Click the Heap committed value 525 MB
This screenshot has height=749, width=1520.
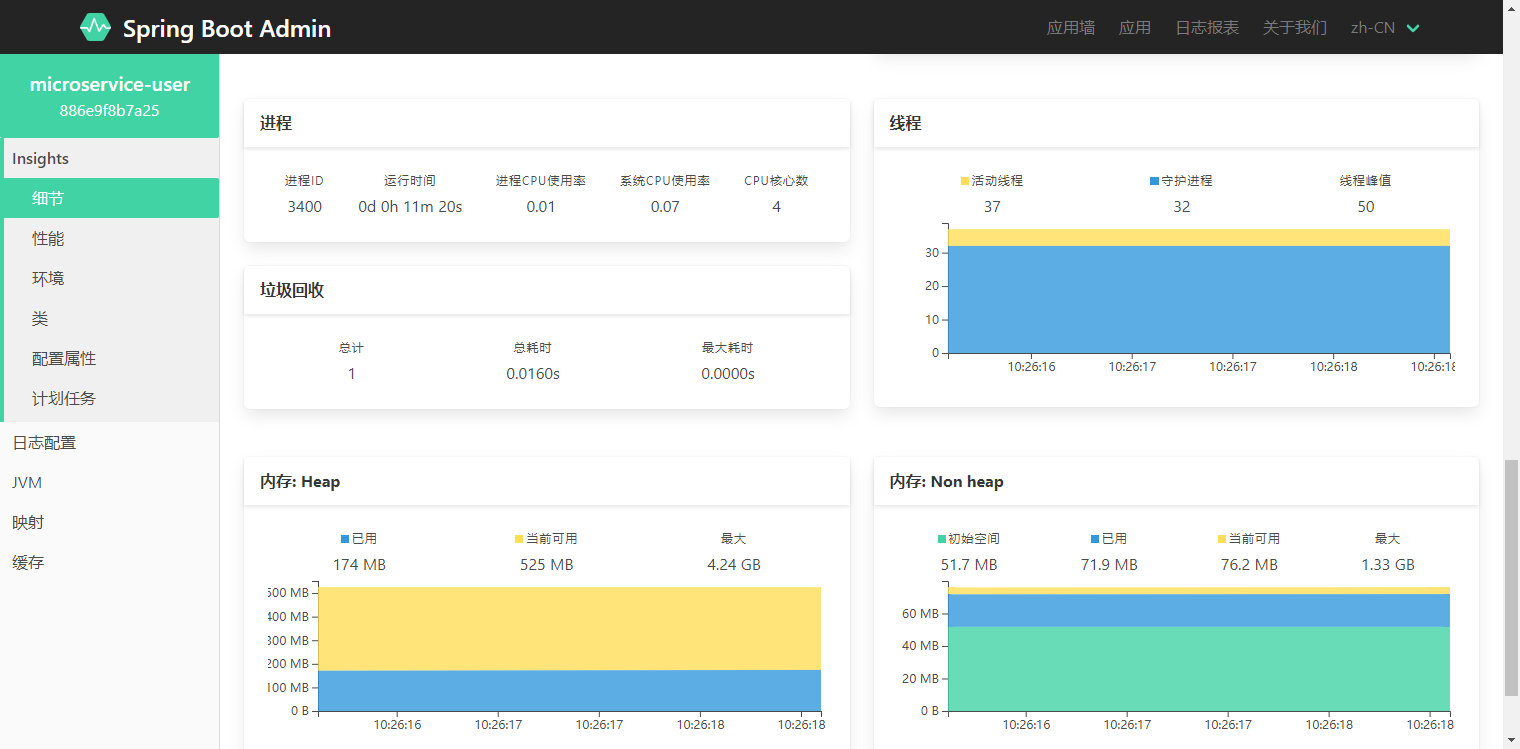point(547,565)
